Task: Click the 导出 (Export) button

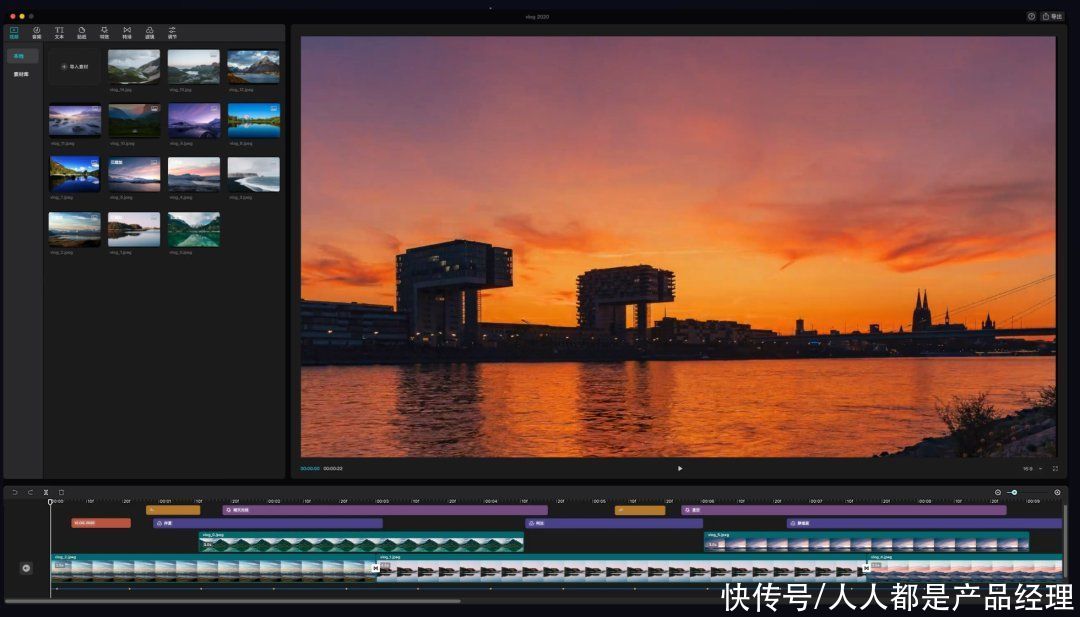Action: (x=1052, y=16)
